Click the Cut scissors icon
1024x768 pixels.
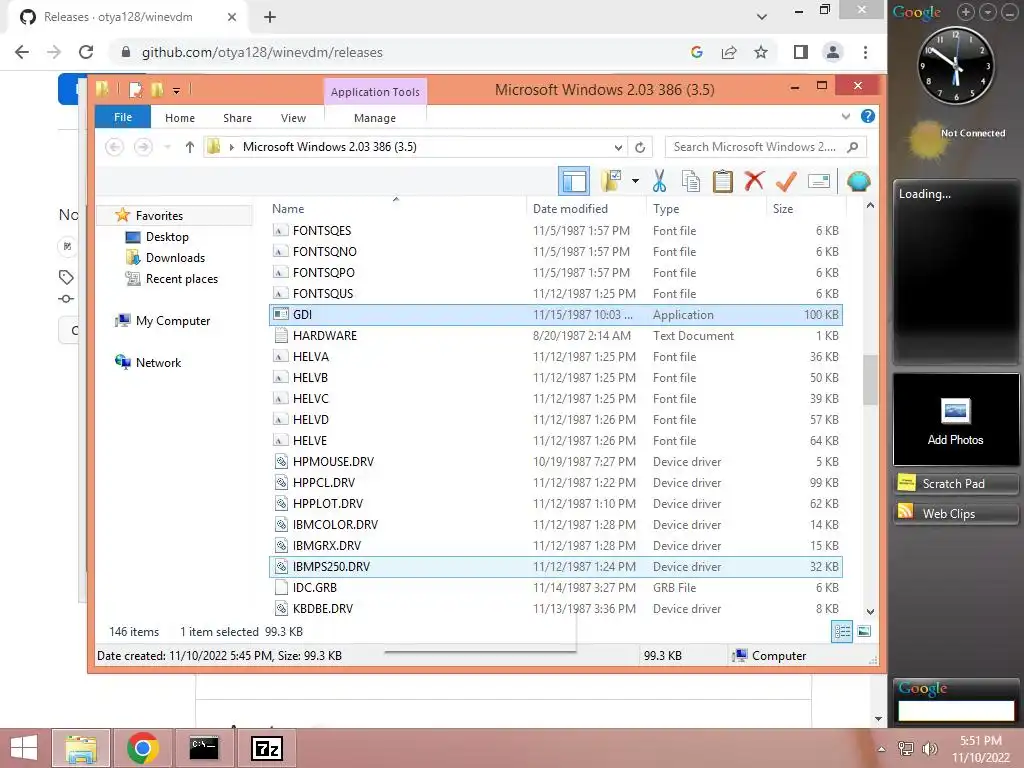(x=660, y=182)
